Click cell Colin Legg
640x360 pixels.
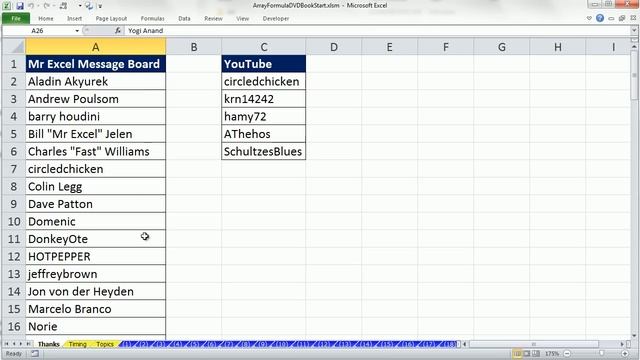point(96,187)
